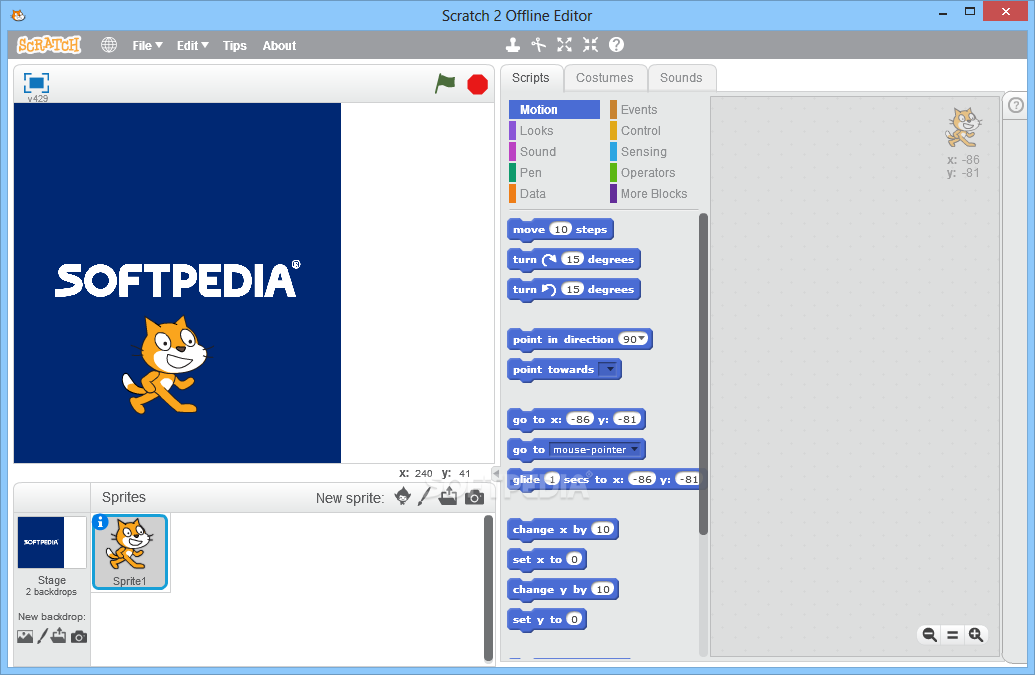Click the Scratch logo
The height and width of the screenshot is (675, 1035).
tap(49, 45)
